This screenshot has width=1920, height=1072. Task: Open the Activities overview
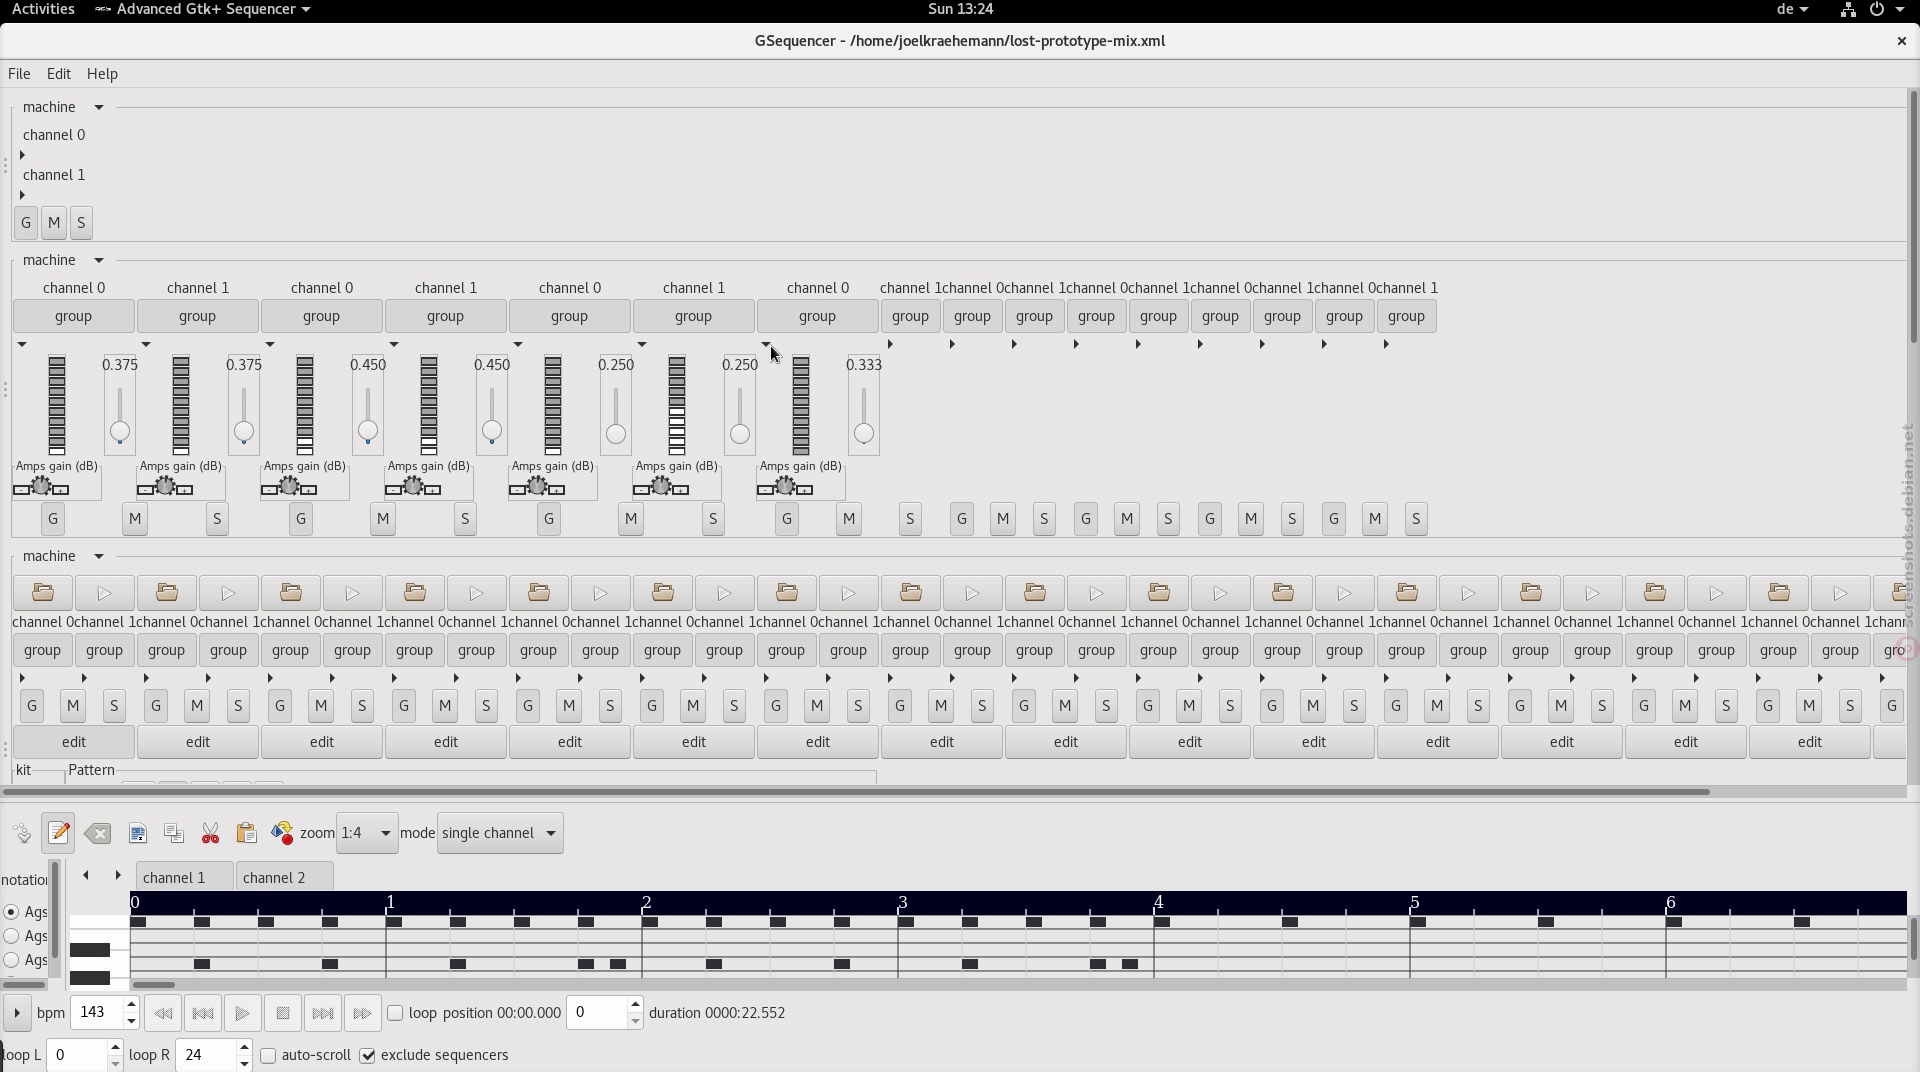coord(43,9)
